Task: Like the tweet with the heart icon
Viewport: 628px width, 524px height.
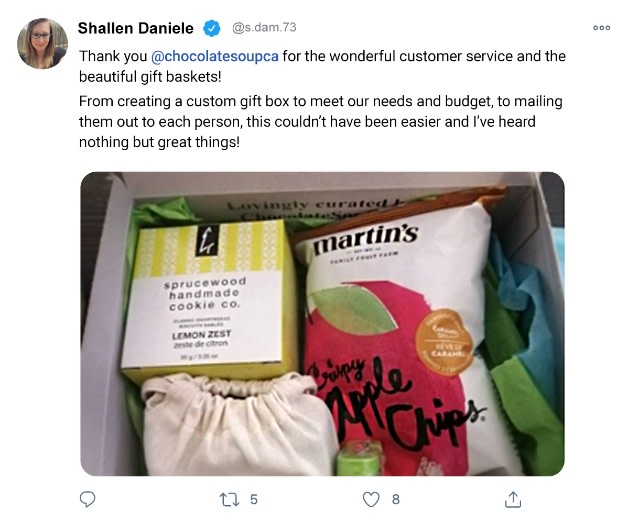Action: [x=371, y=499]
